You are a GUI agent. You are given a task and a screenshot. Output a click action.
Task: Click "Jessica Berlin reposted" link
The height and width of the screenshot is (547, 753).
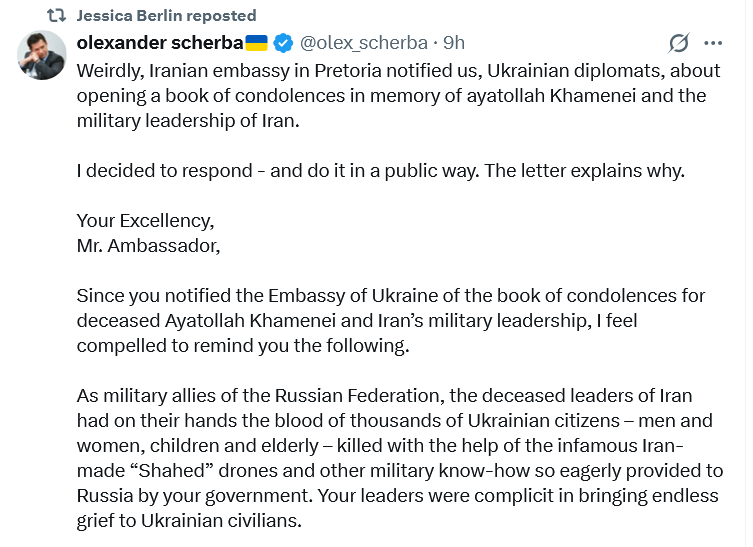tap(166, 16)
